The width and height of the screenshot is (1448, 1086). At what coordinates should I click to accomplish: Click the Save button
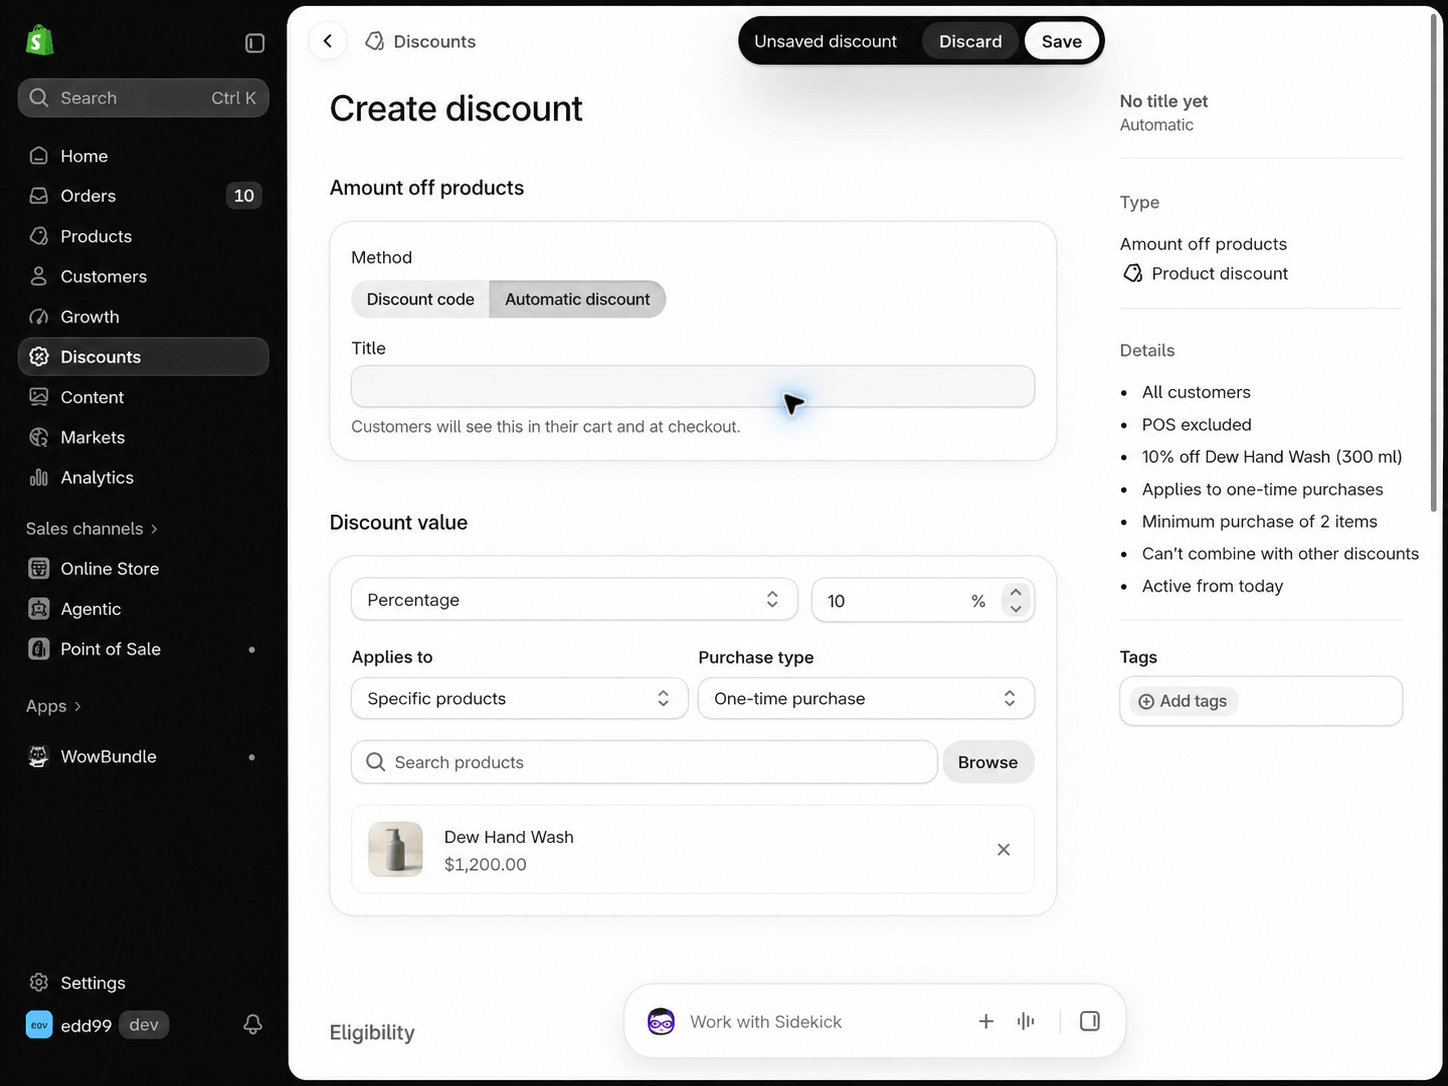(1062, 41)
